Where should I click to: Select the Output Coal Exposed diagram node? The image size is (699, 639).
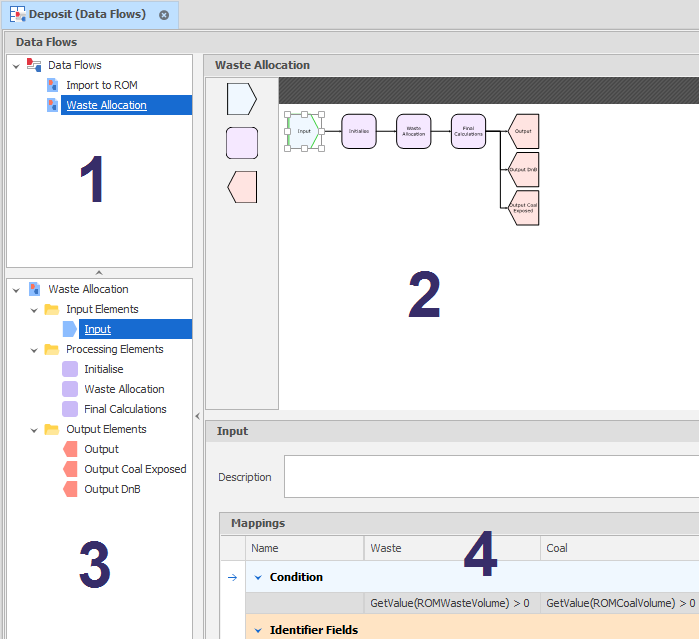[x=524, y=208]
